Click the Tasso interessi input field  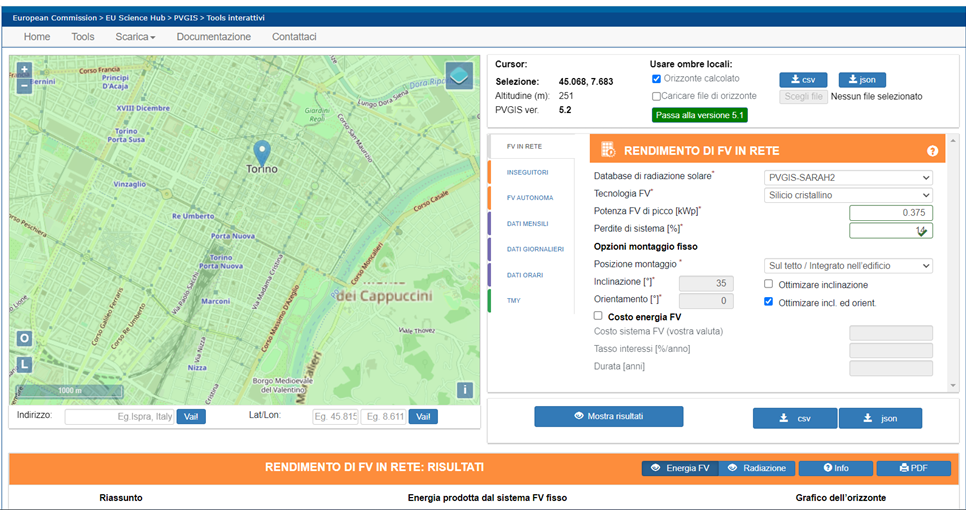891,350
